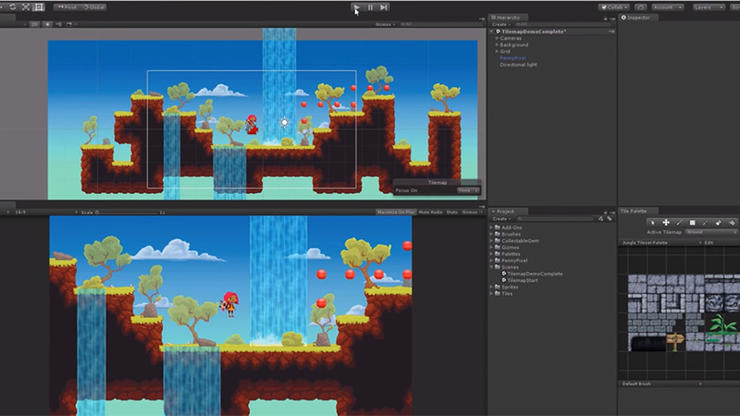740x416 pixels.
Task: Open the Active Tilemap dropdown
Action: click(711, 232)
